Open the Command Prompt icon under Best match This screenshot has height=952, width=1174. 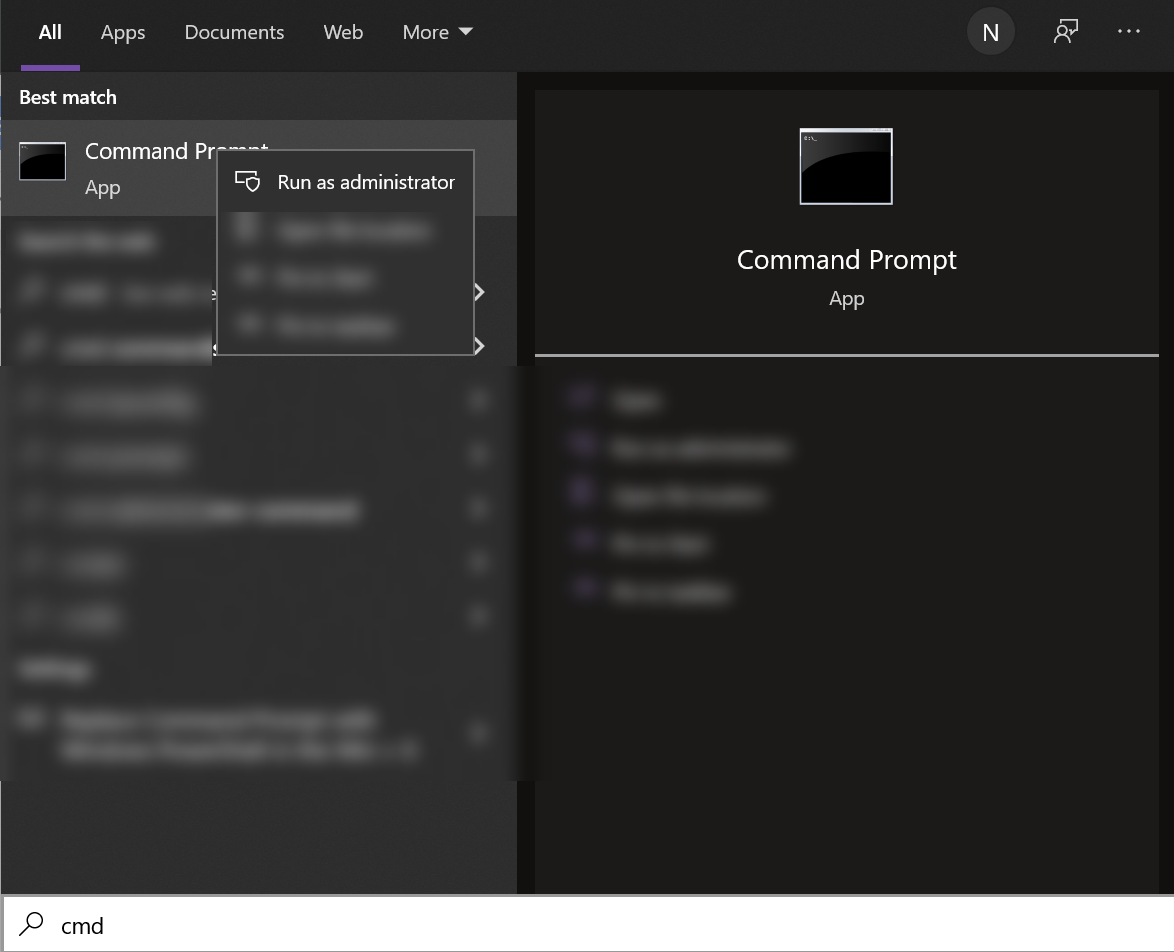(42, 161)
